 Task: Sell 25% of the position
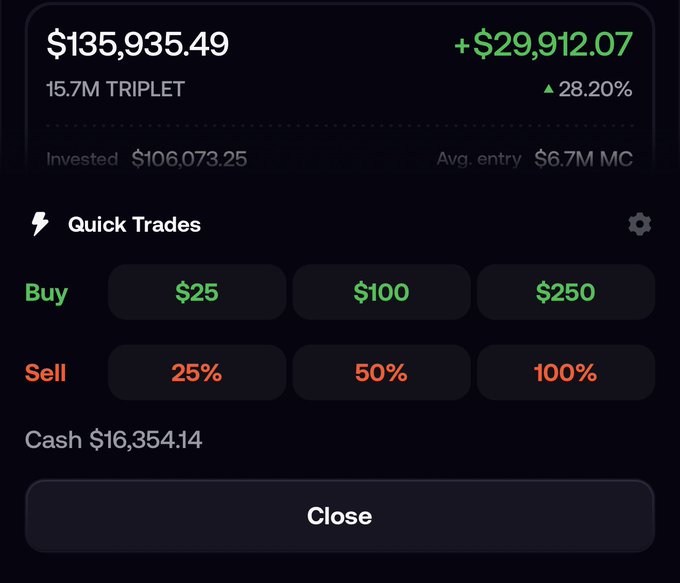click(197, 372)
